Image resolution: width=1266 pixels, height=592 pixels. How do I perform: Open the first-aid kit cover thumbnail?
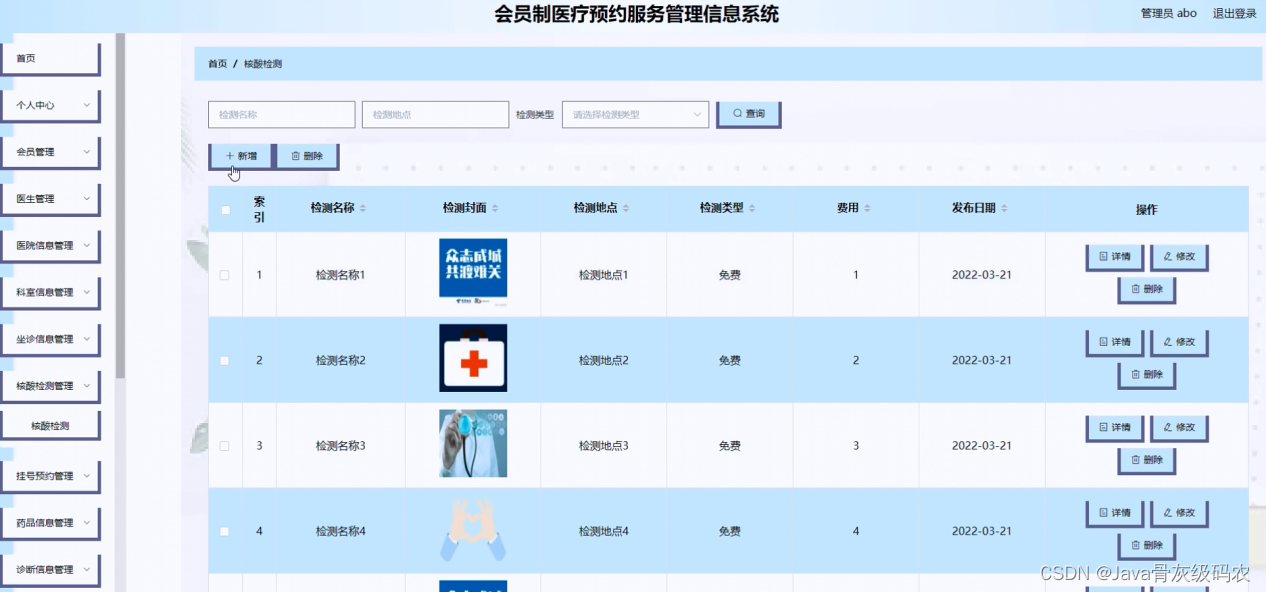[473, 357]
